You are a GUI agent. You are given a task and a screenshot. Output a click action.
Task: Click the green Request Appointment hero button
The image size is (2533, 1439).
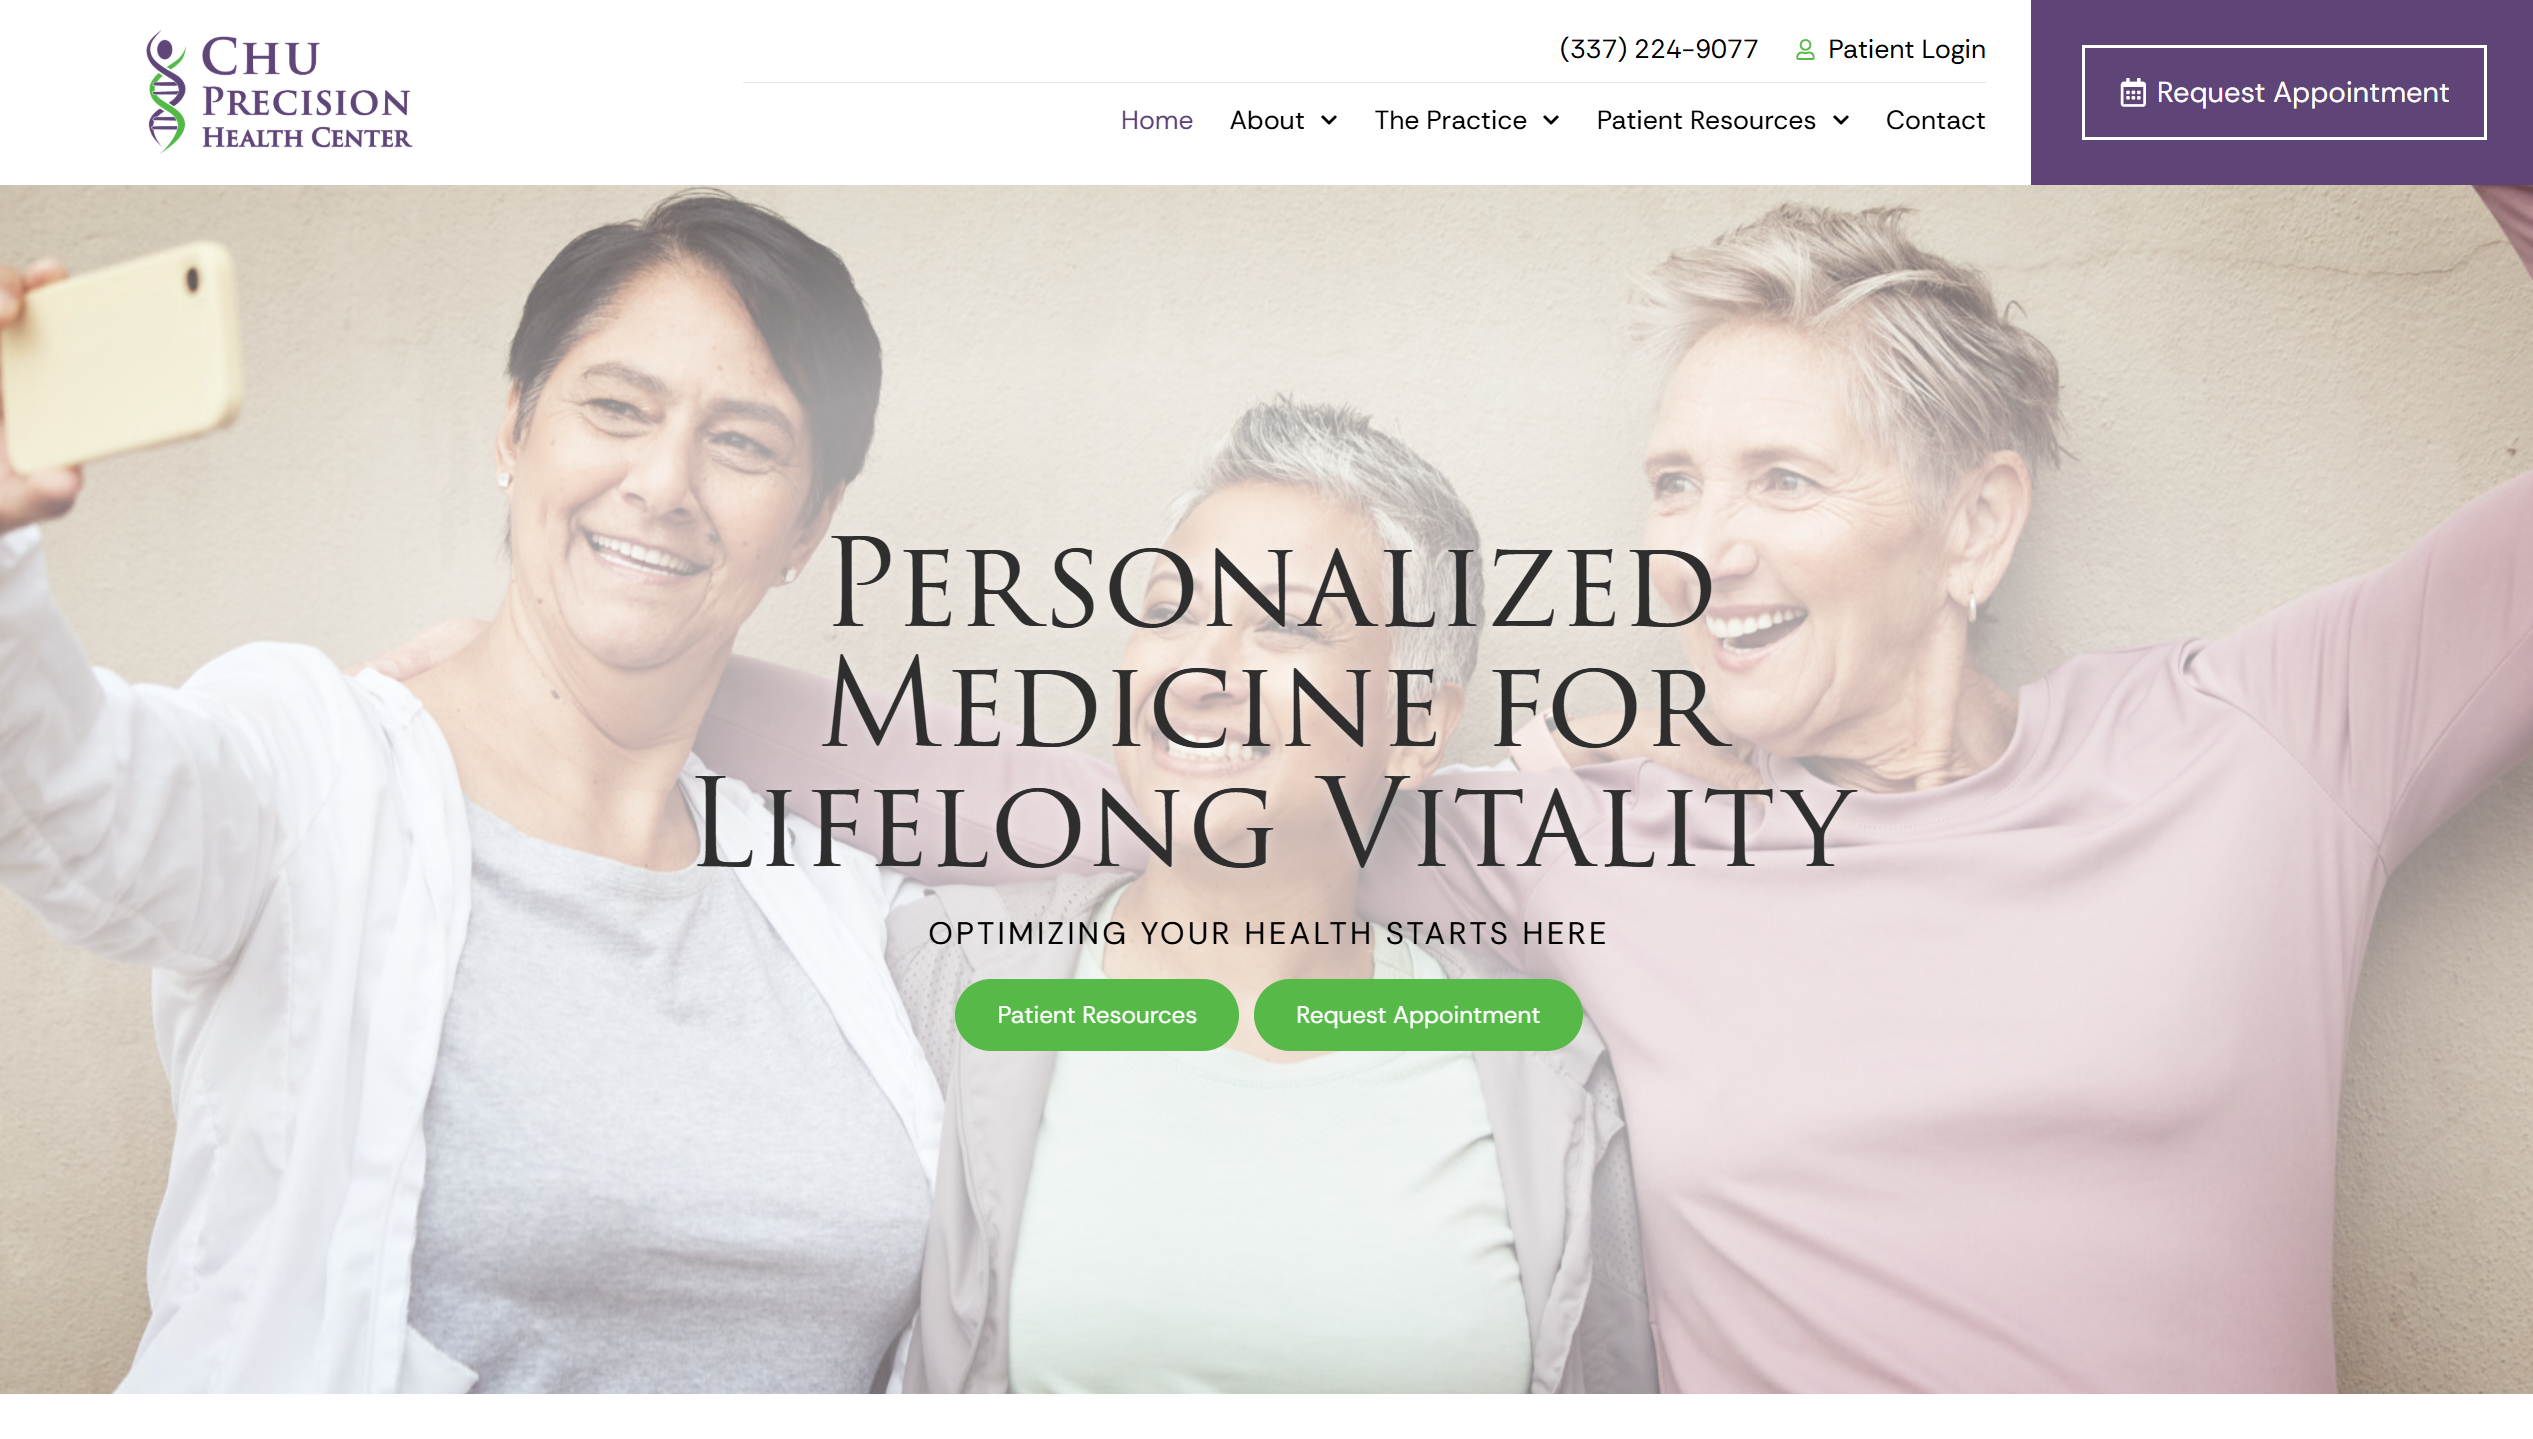coord(1417,1014)
